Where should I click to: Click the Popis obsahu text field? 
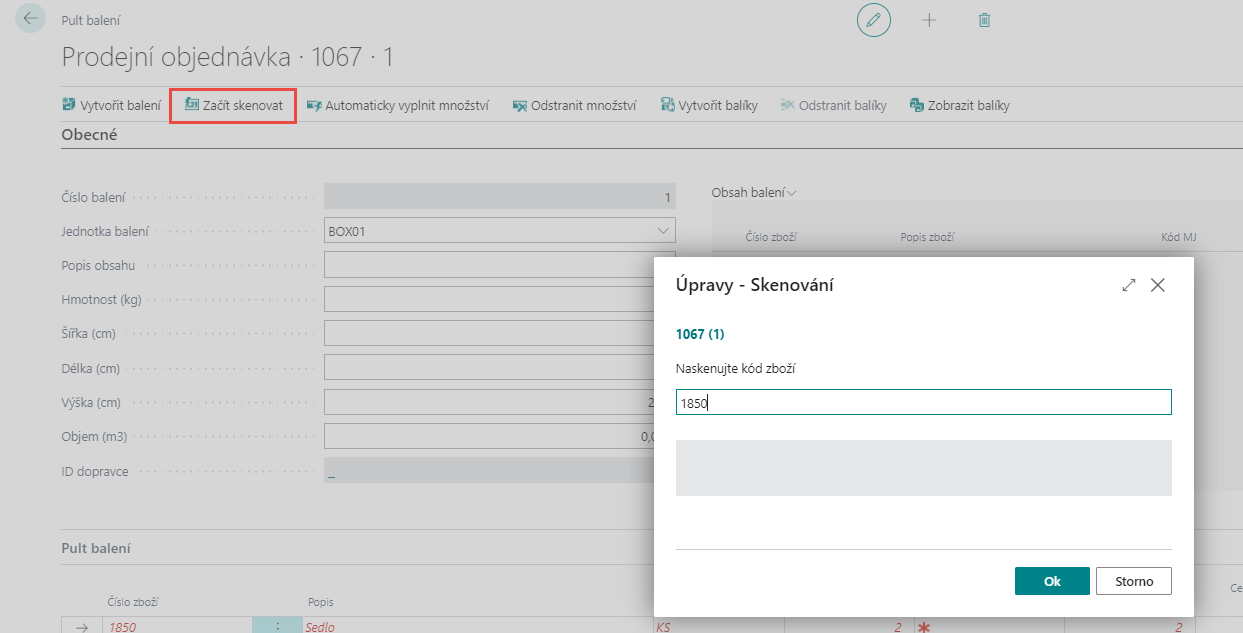pos(490,265)
